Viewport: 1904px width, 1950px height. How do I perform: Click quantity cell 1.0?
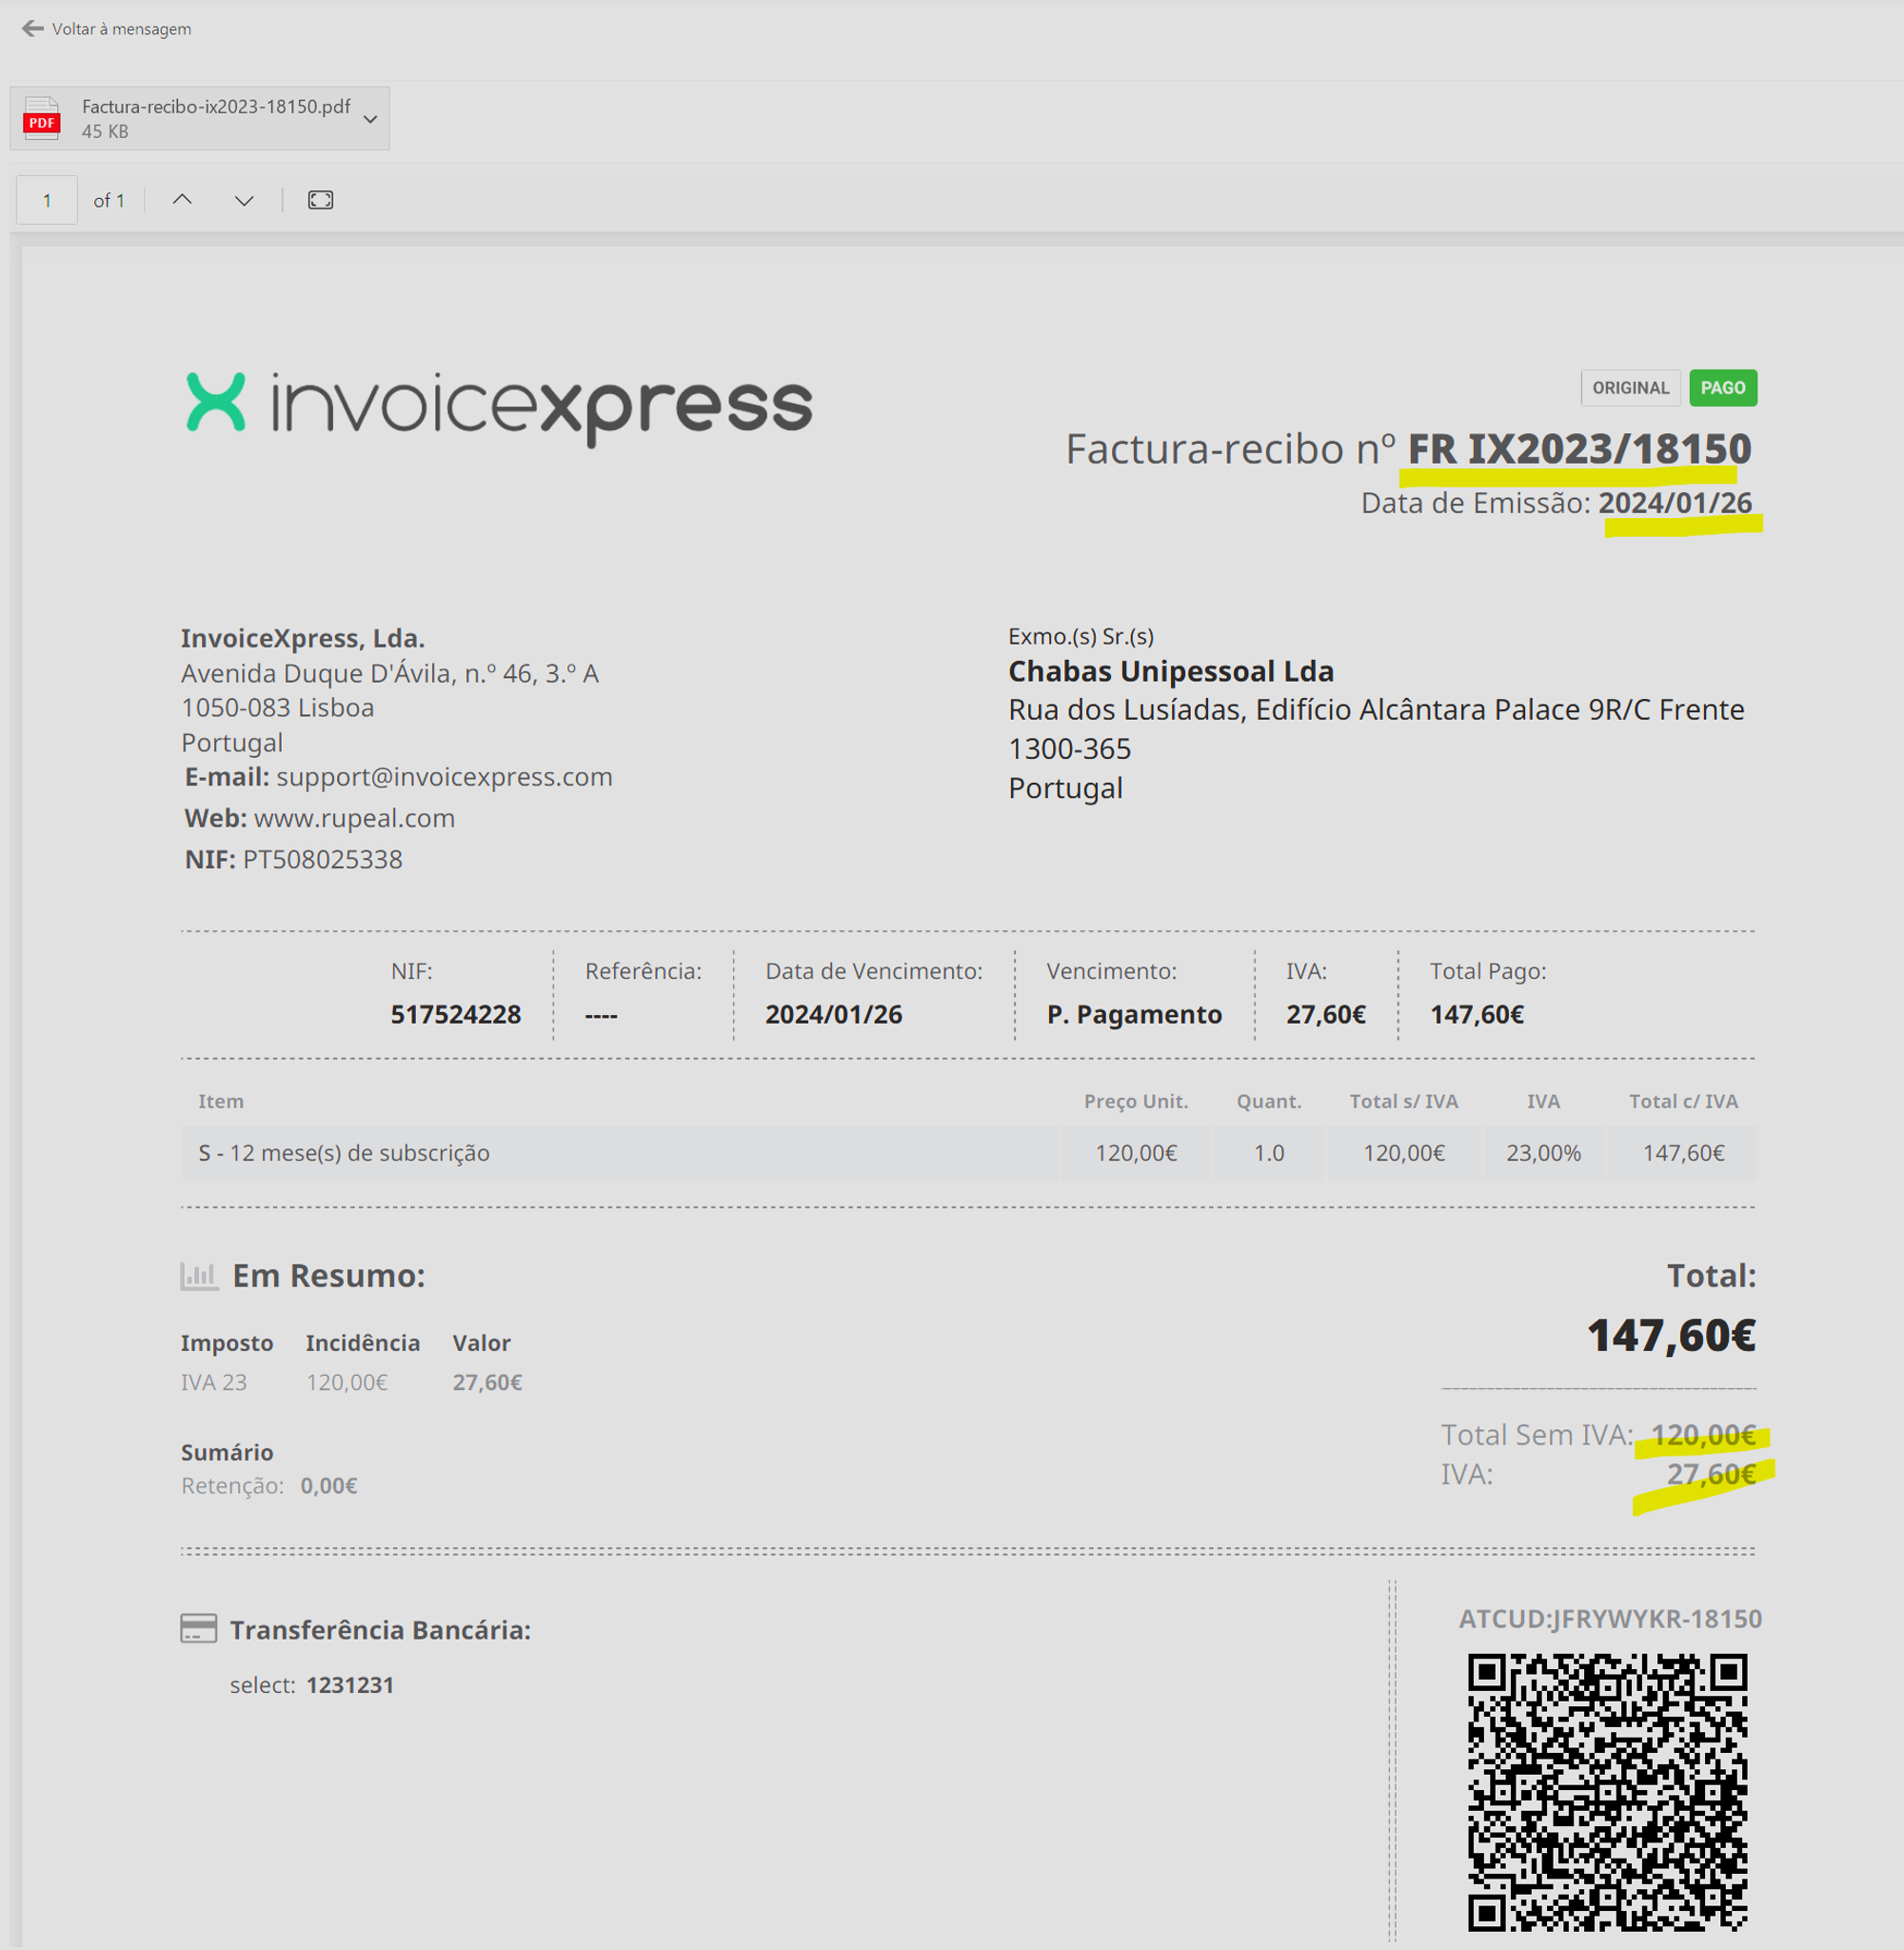1269,1153
